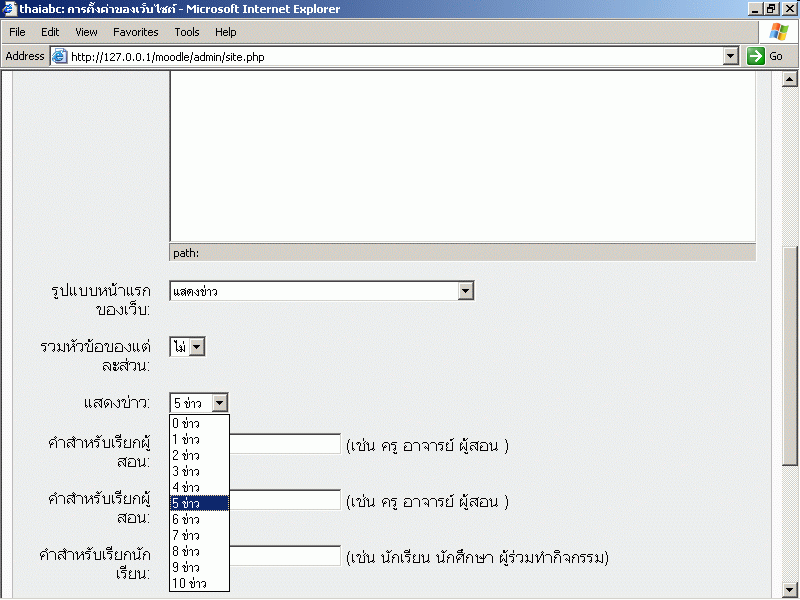This screenshot has width=800, height=600.
Task: Click the page scrollbar up arrow
Action: 789,80
